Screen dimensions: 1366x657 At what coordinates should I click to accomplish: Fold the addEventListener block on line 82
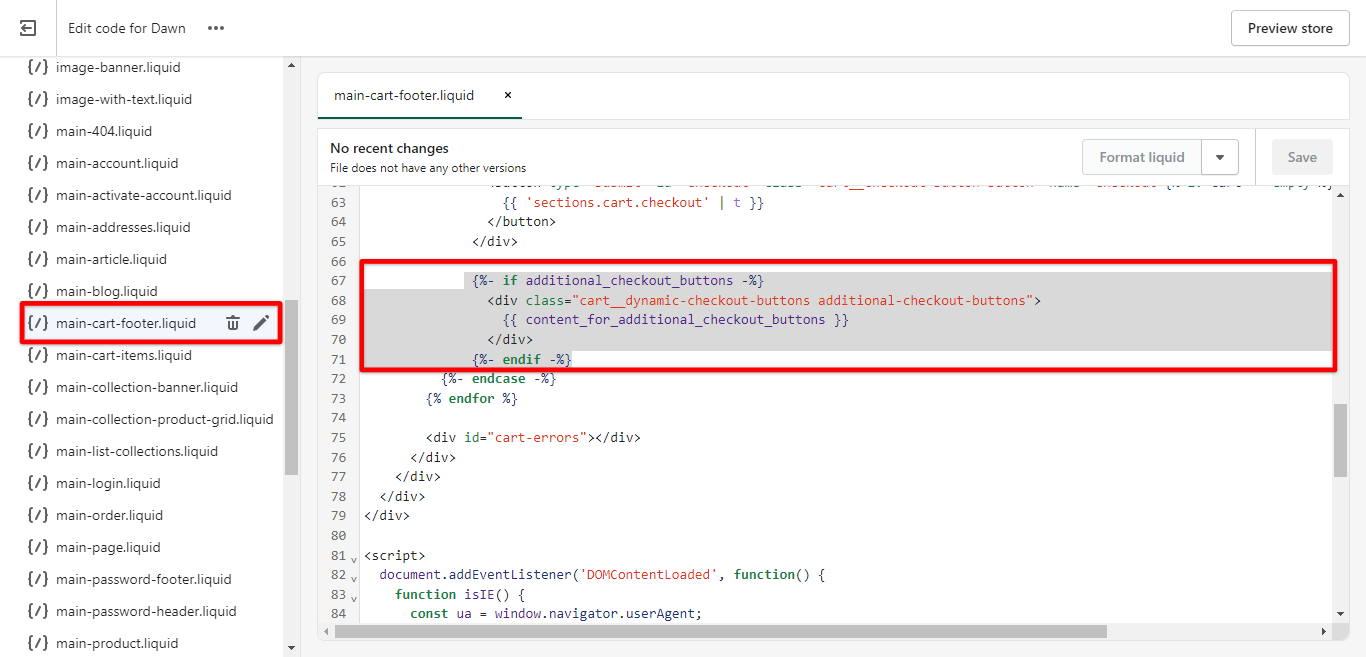pos(354,577)
